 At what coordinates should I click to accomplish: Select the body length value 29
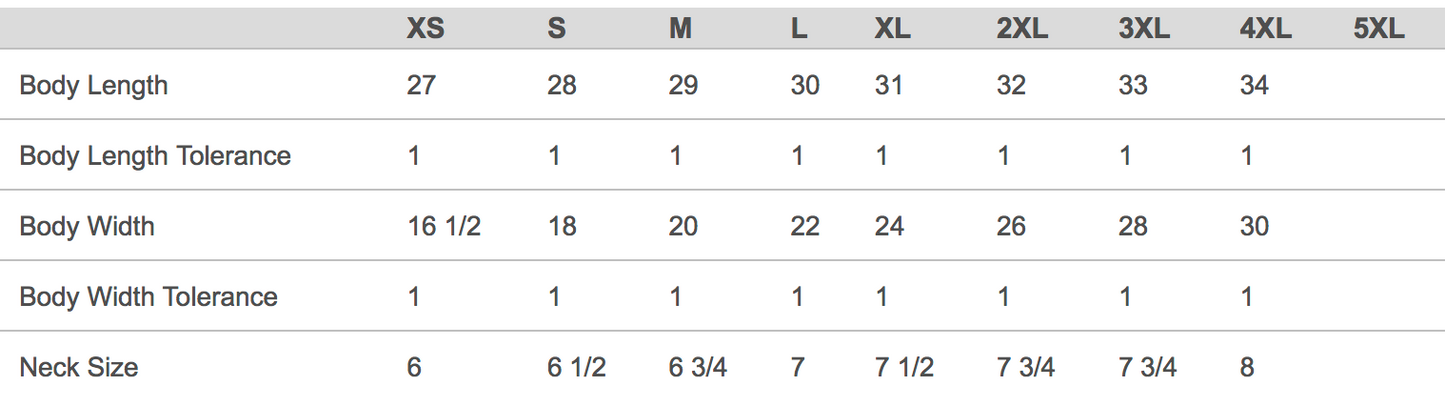pos(683,86)
